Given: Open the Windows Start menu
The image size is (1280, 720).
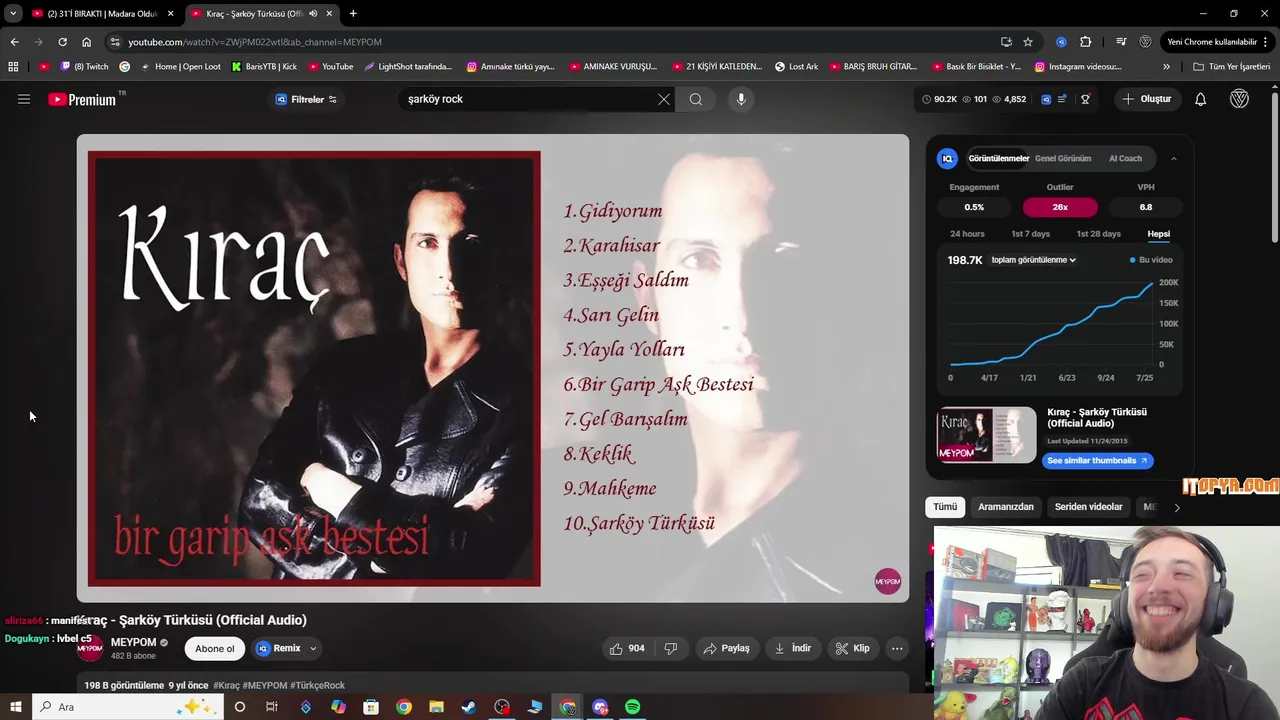Looking at the screenshot, I should (15, 707).
